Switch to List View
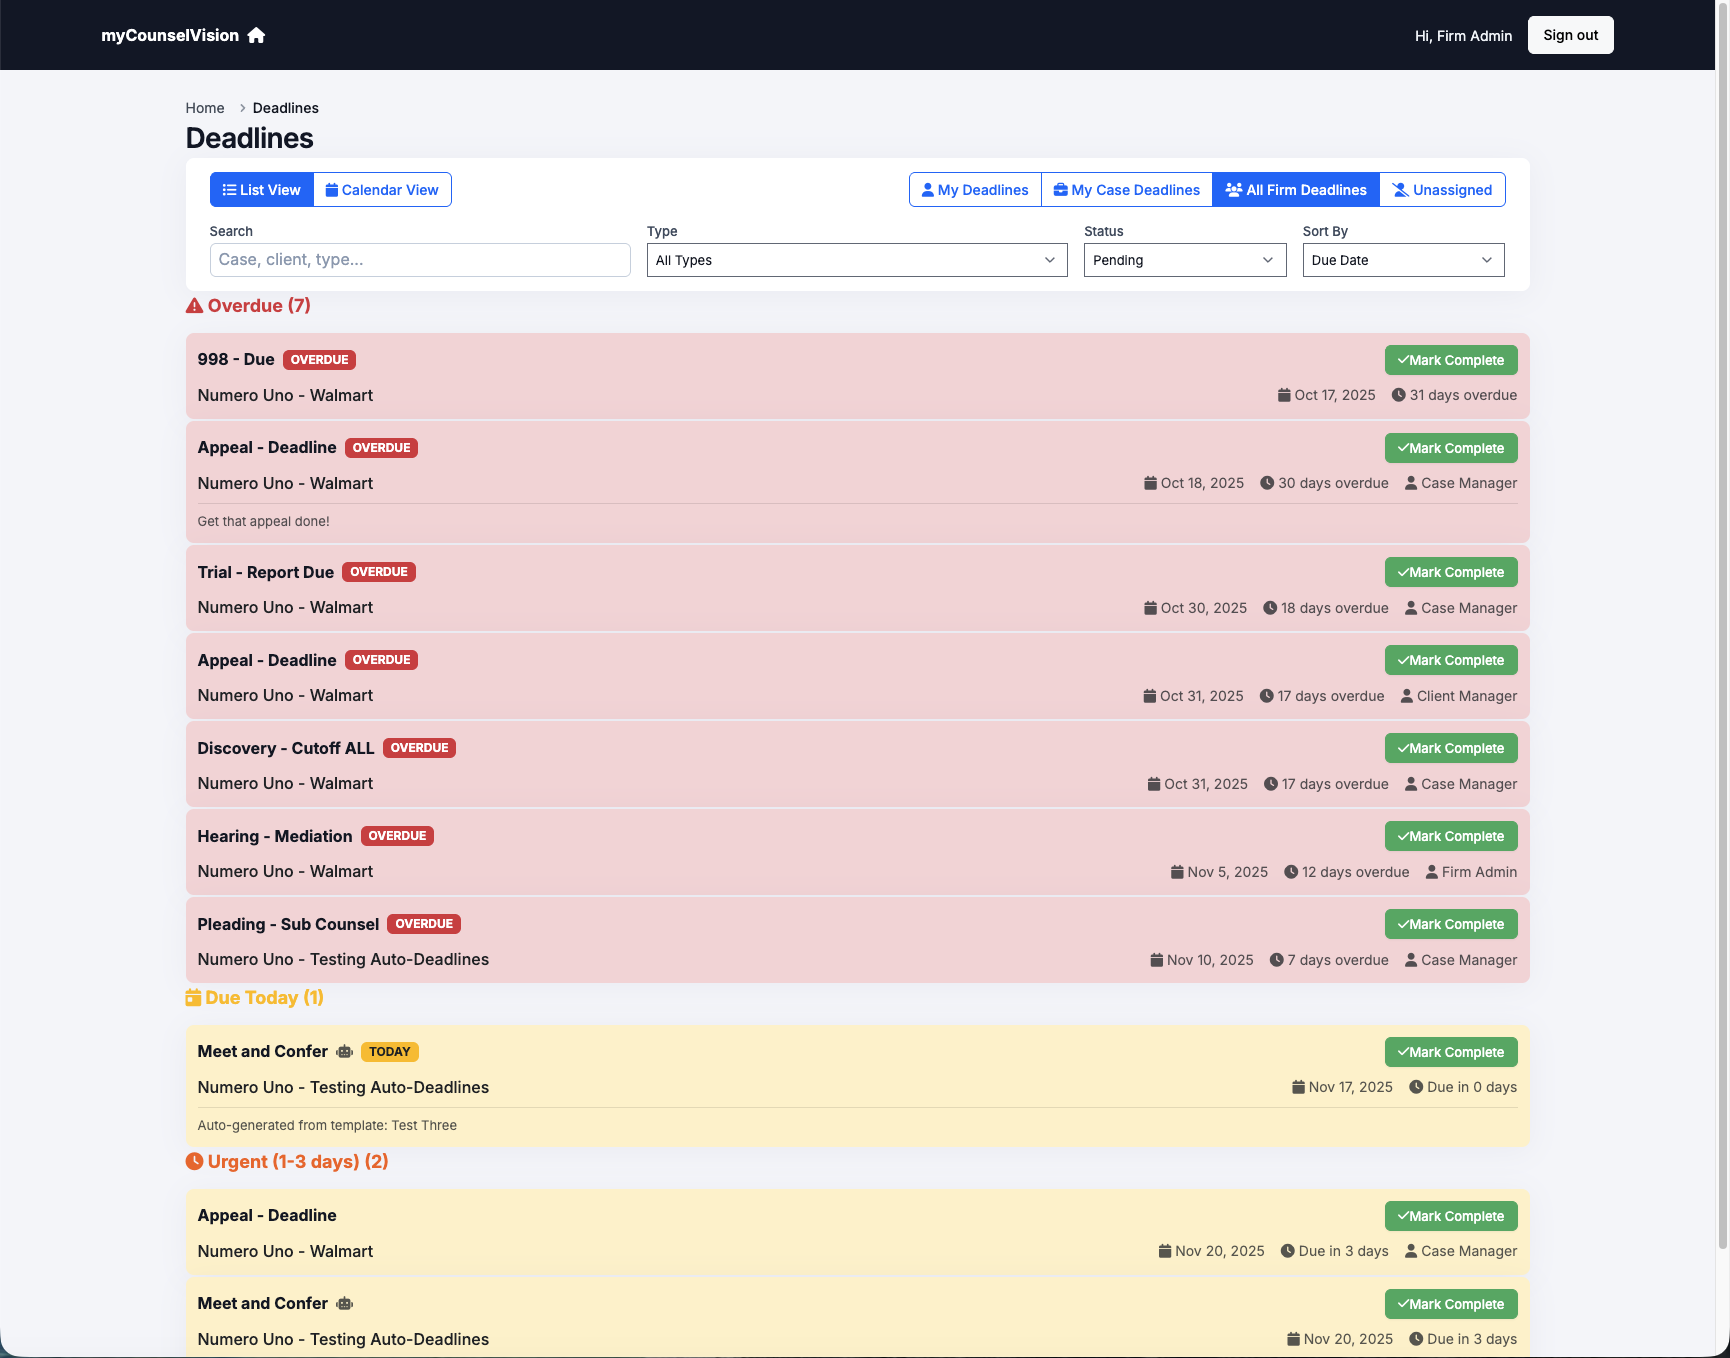 click(x=262, y=190)
